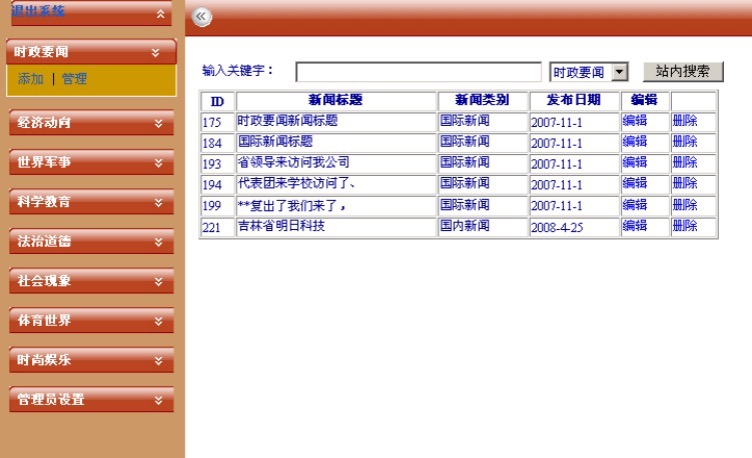Screen dimensions: 752x458
Task: Collapse the 退出系统 panel chevron
Action: 161,14
